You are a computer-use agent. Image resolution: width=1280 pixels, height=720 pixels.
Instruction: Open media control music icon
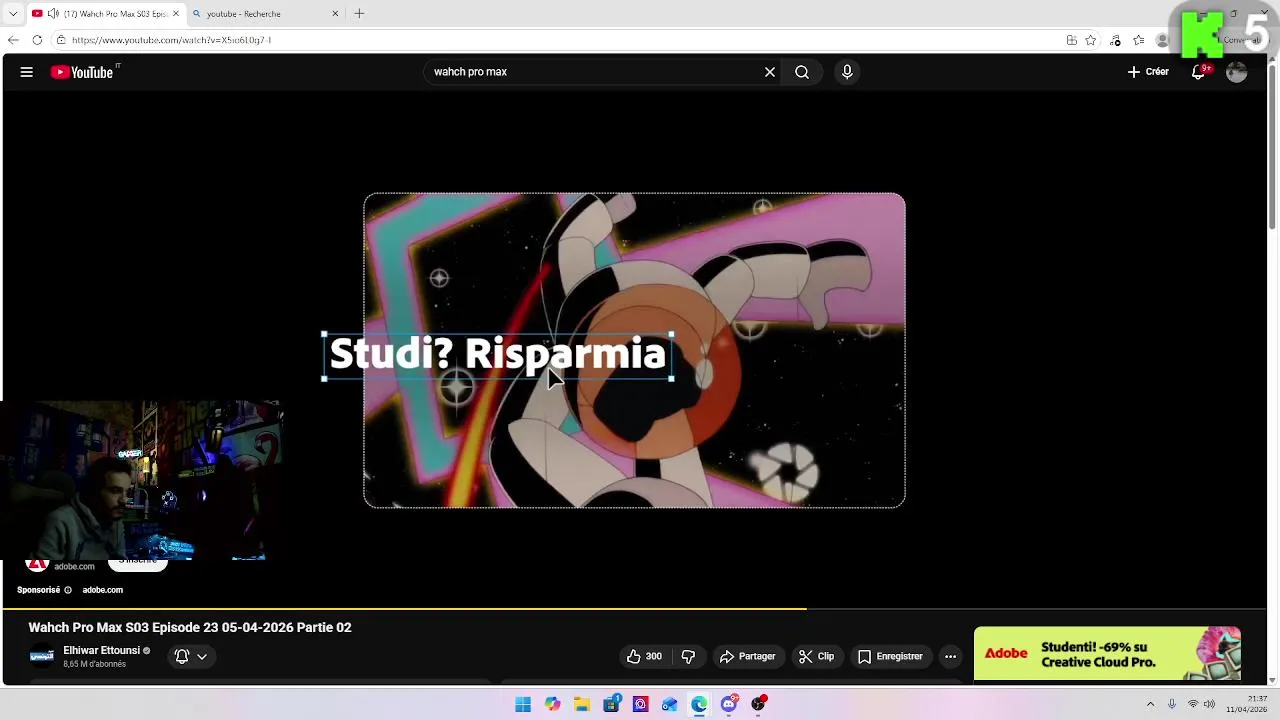pos(1116,40)
